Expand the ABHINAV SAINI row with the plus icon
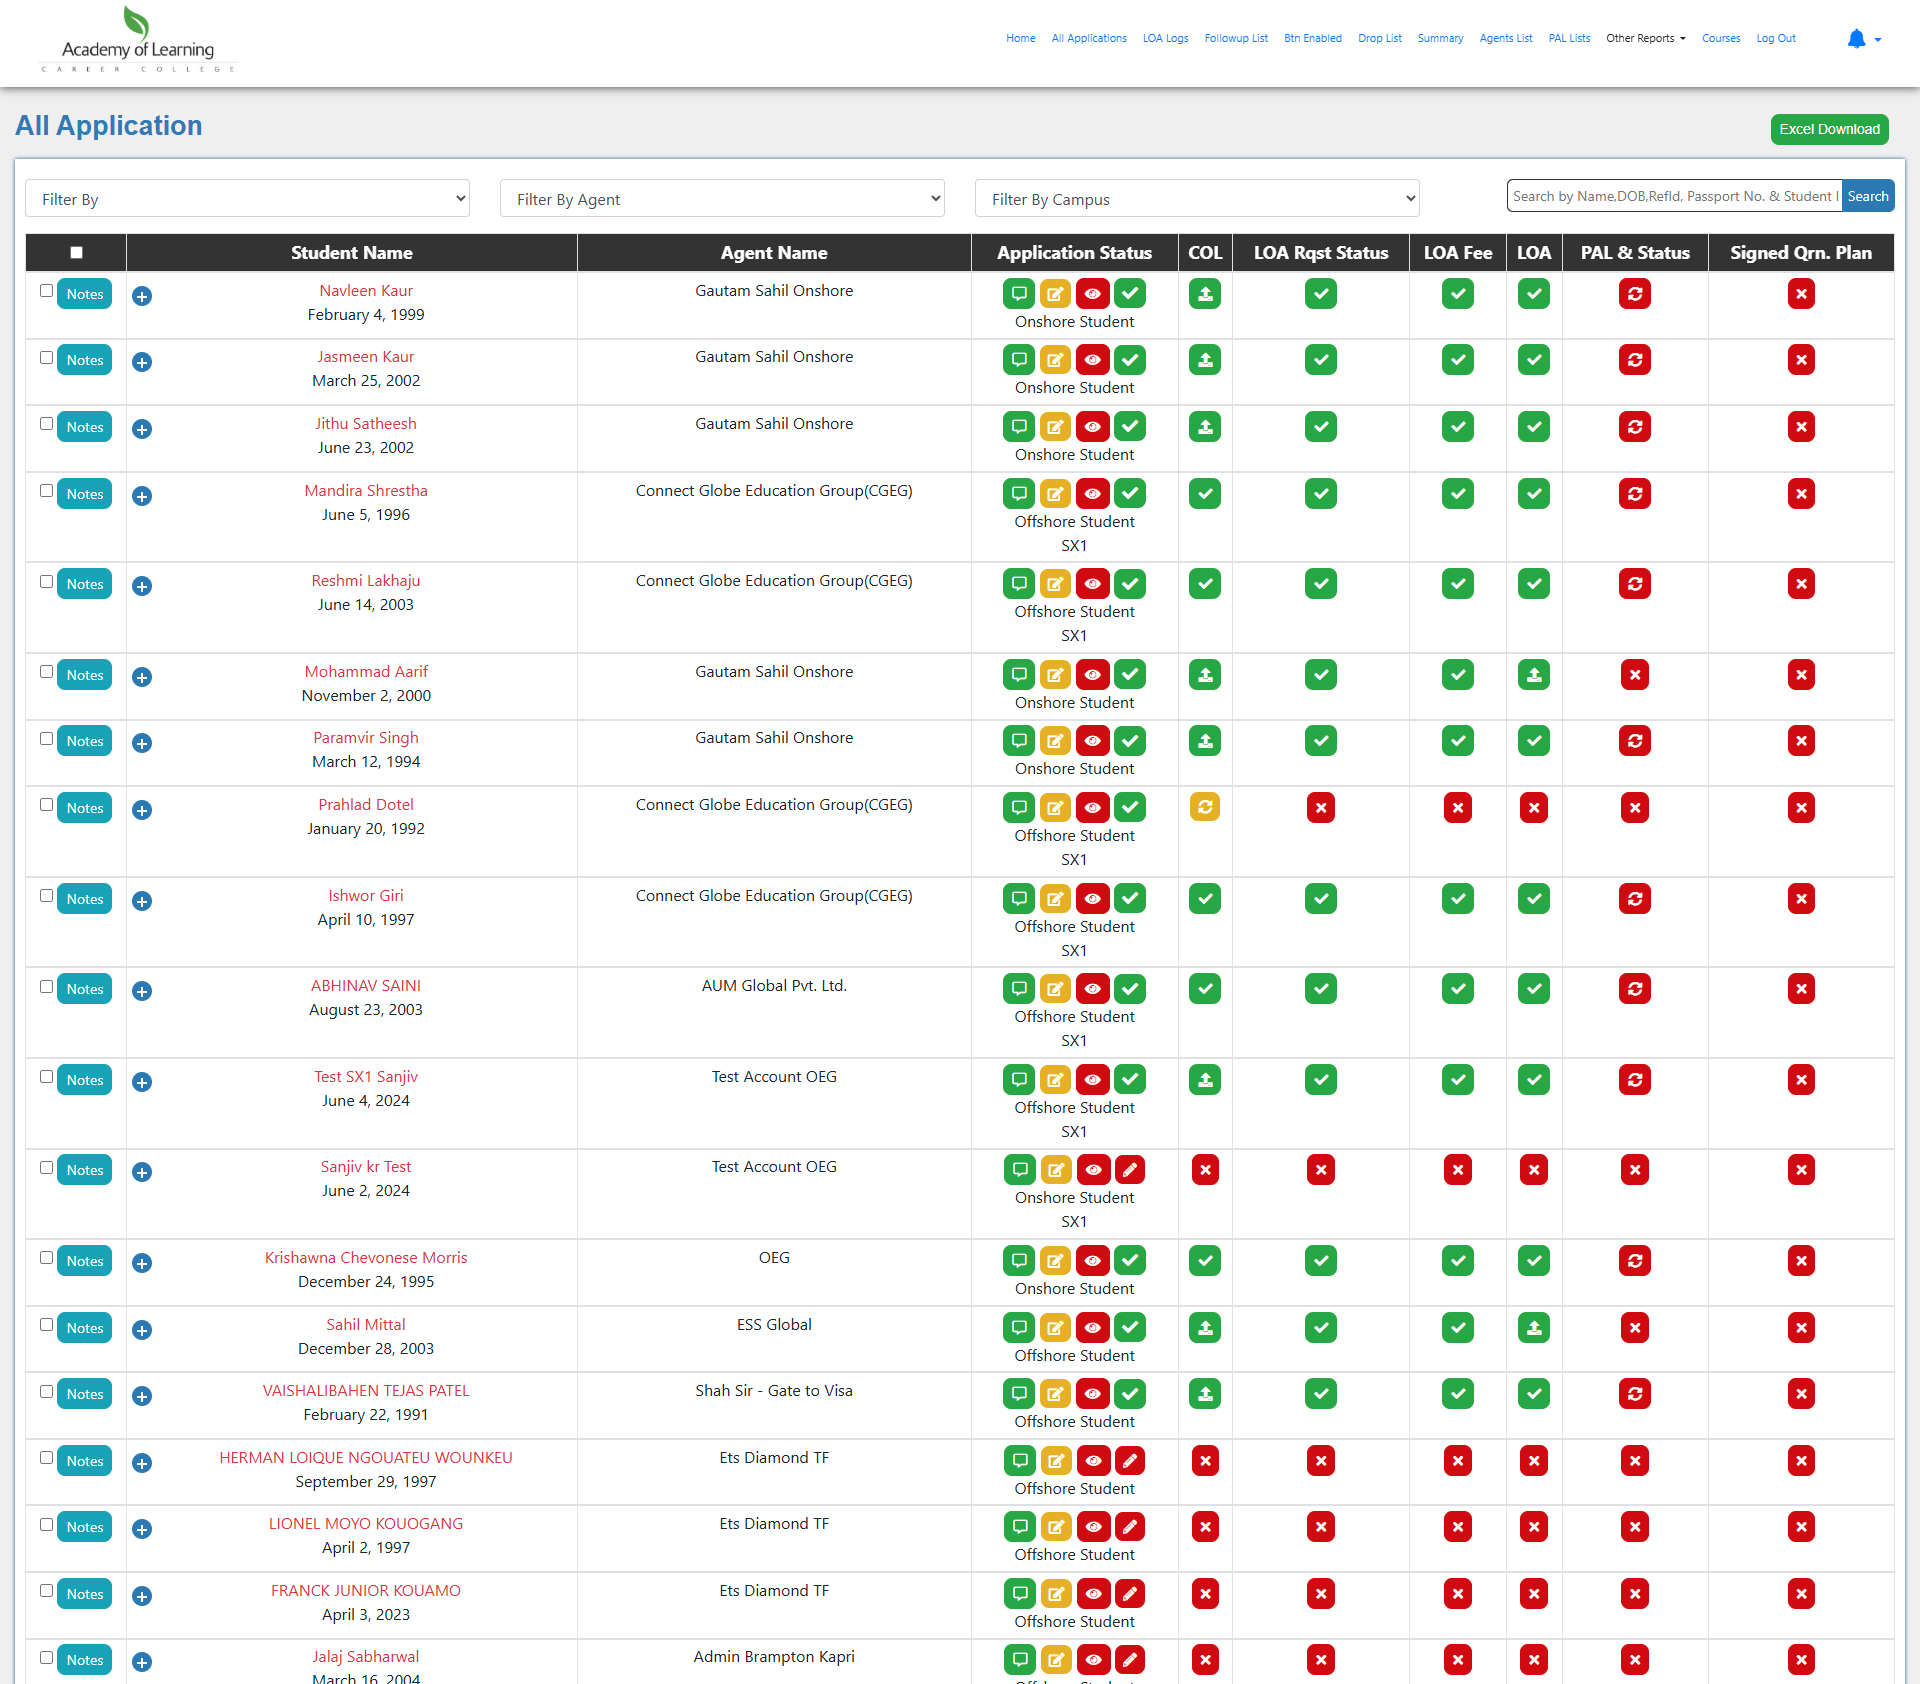This screenshot has height=1684, width=1920. pos(142,991)
